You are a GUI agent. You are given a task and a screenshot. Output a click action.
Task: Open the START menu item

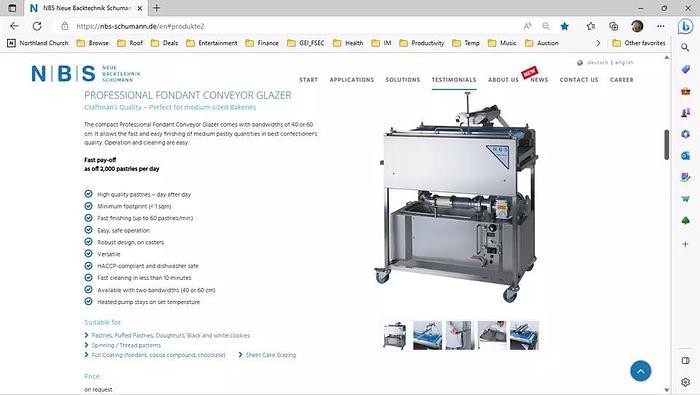click(x=308, y=80)
